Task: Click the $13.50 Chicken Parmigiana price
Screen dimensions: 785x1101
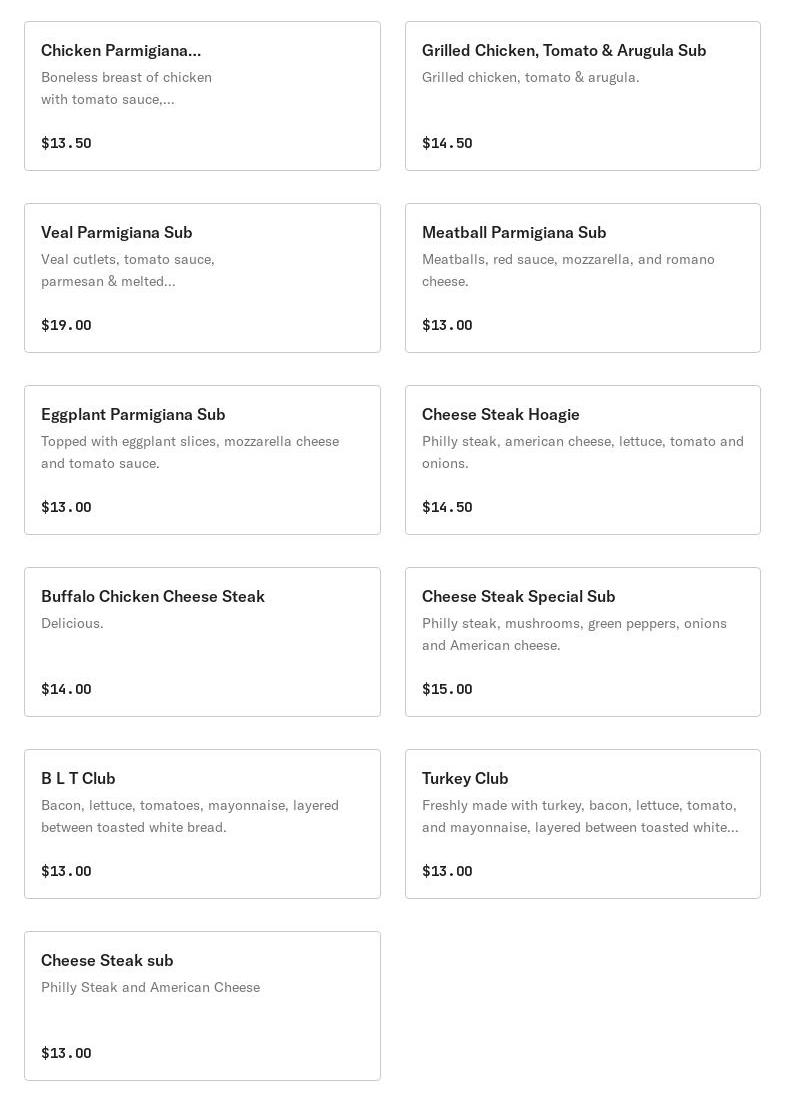Action: (66, 143)
